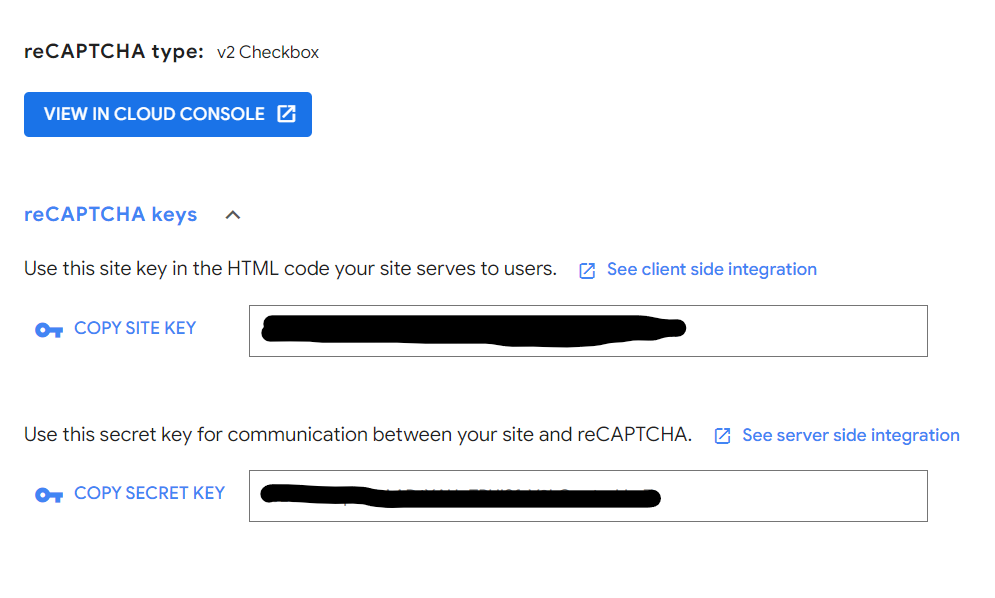995x598 pixels.
Task: Open the See server side integration link
Action: pos(850,435)
